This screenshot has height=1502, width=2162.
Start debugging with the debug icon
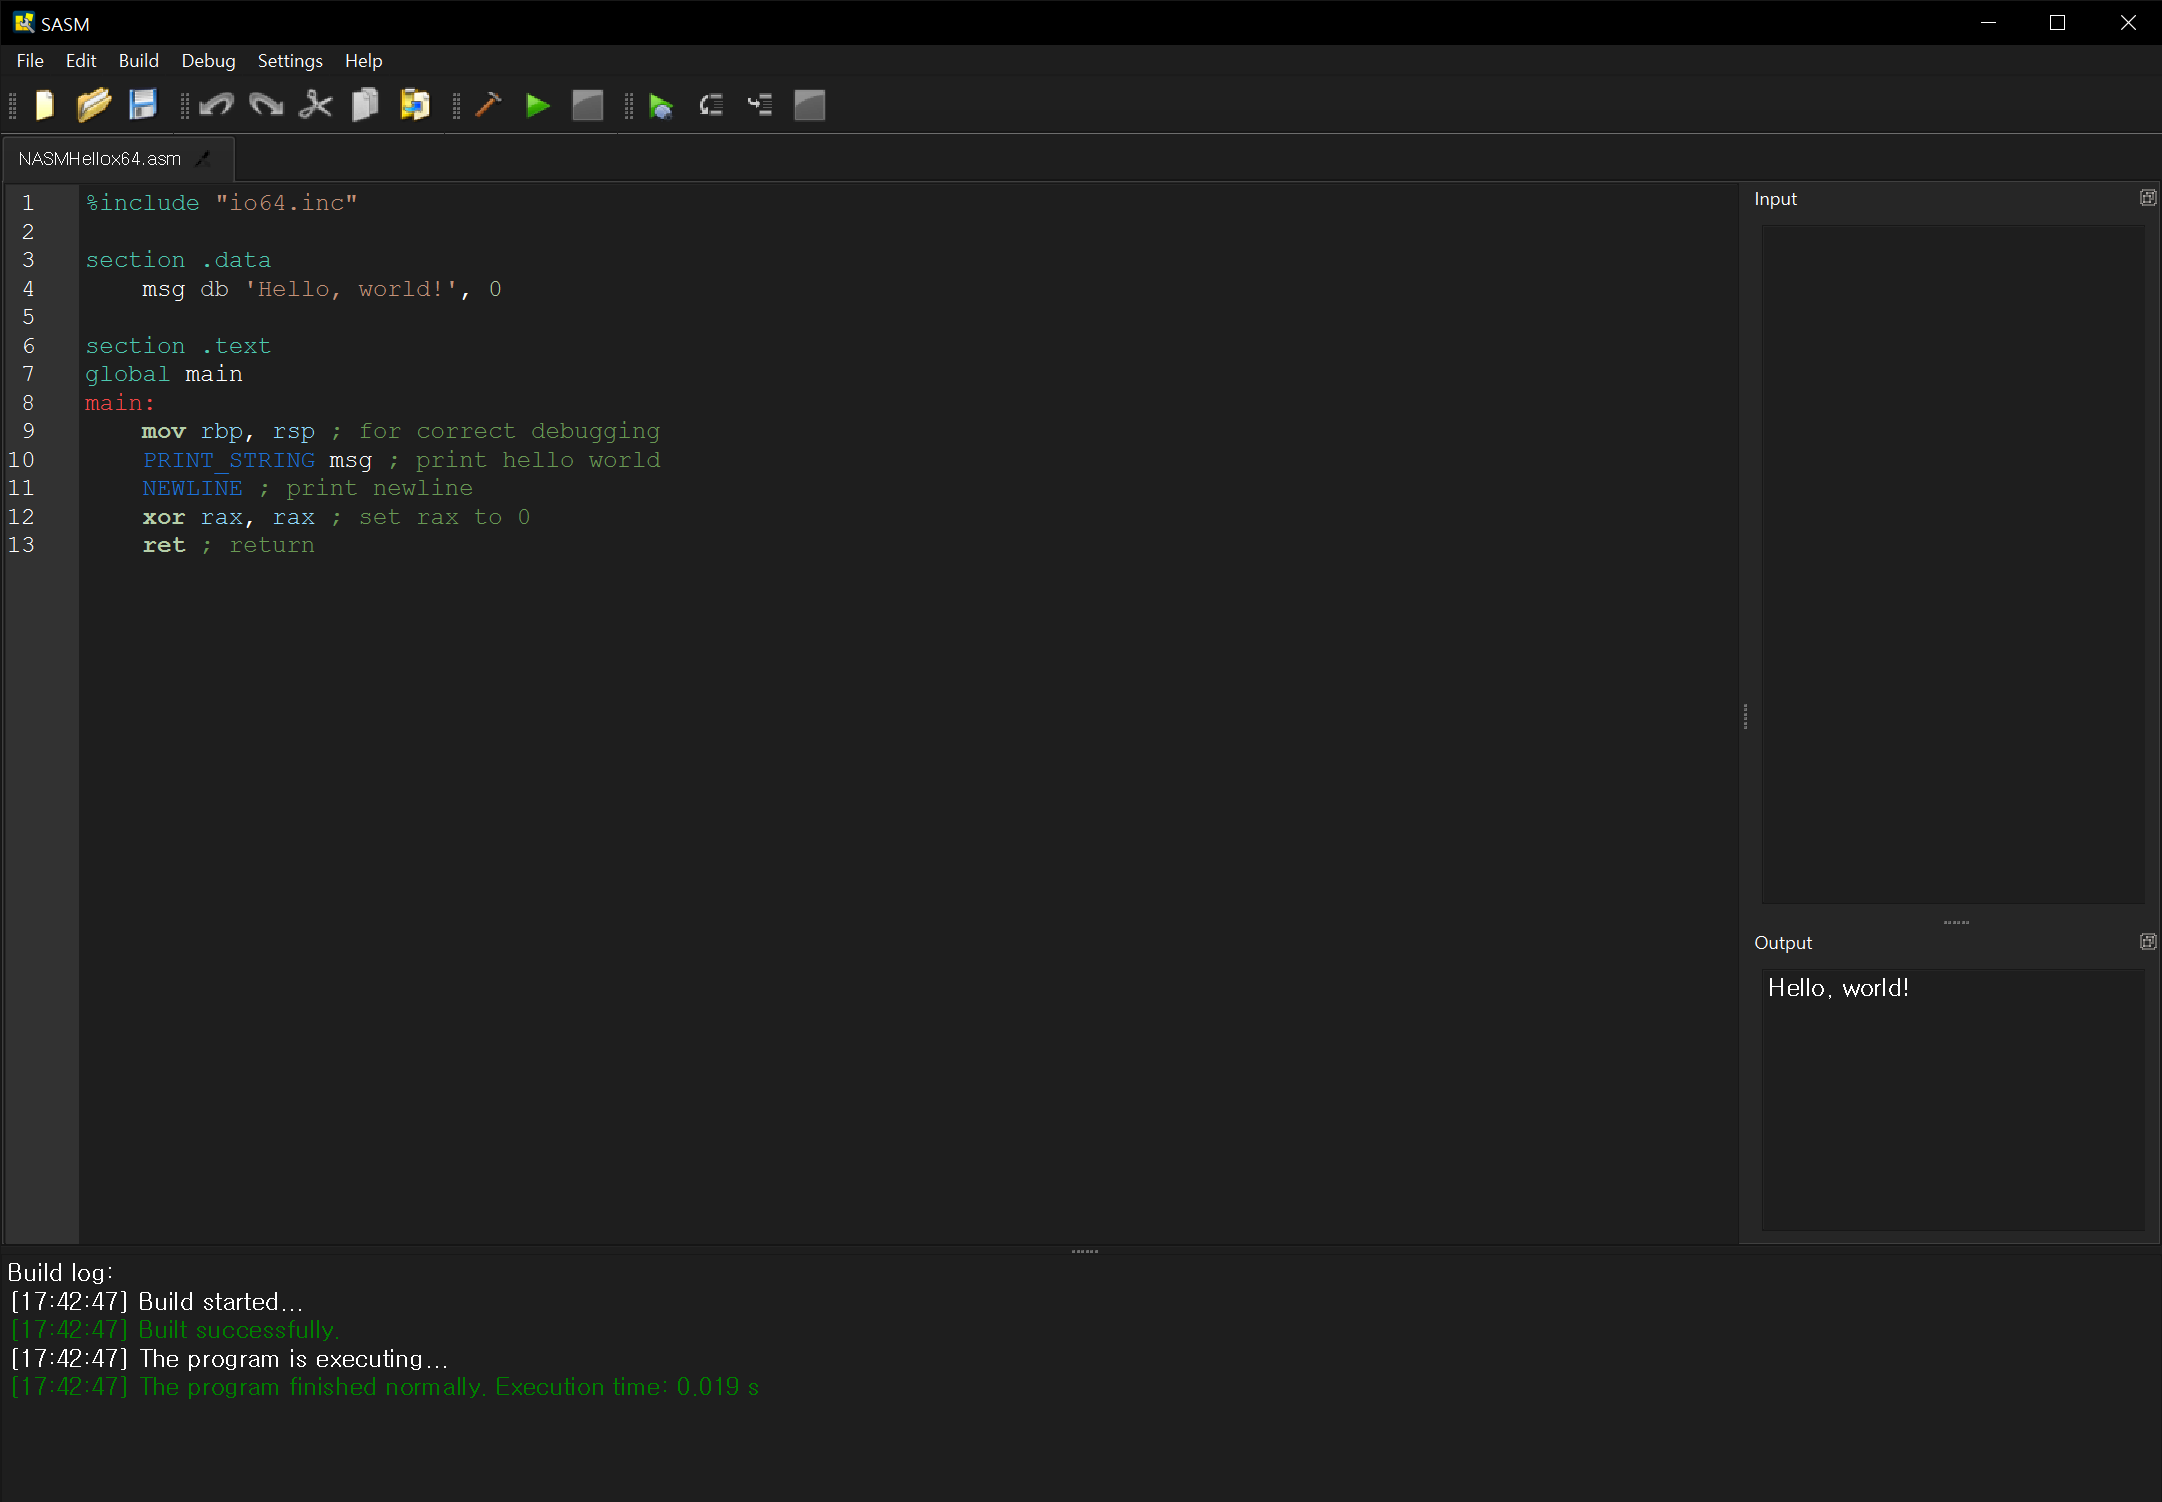click(x=660, y=105)
